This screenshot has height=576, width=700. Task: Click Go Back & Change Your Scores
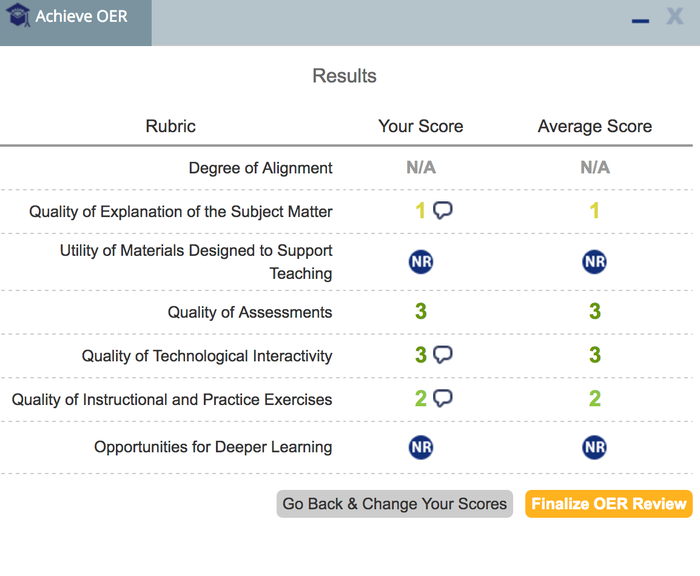click(x=395, y=504)
